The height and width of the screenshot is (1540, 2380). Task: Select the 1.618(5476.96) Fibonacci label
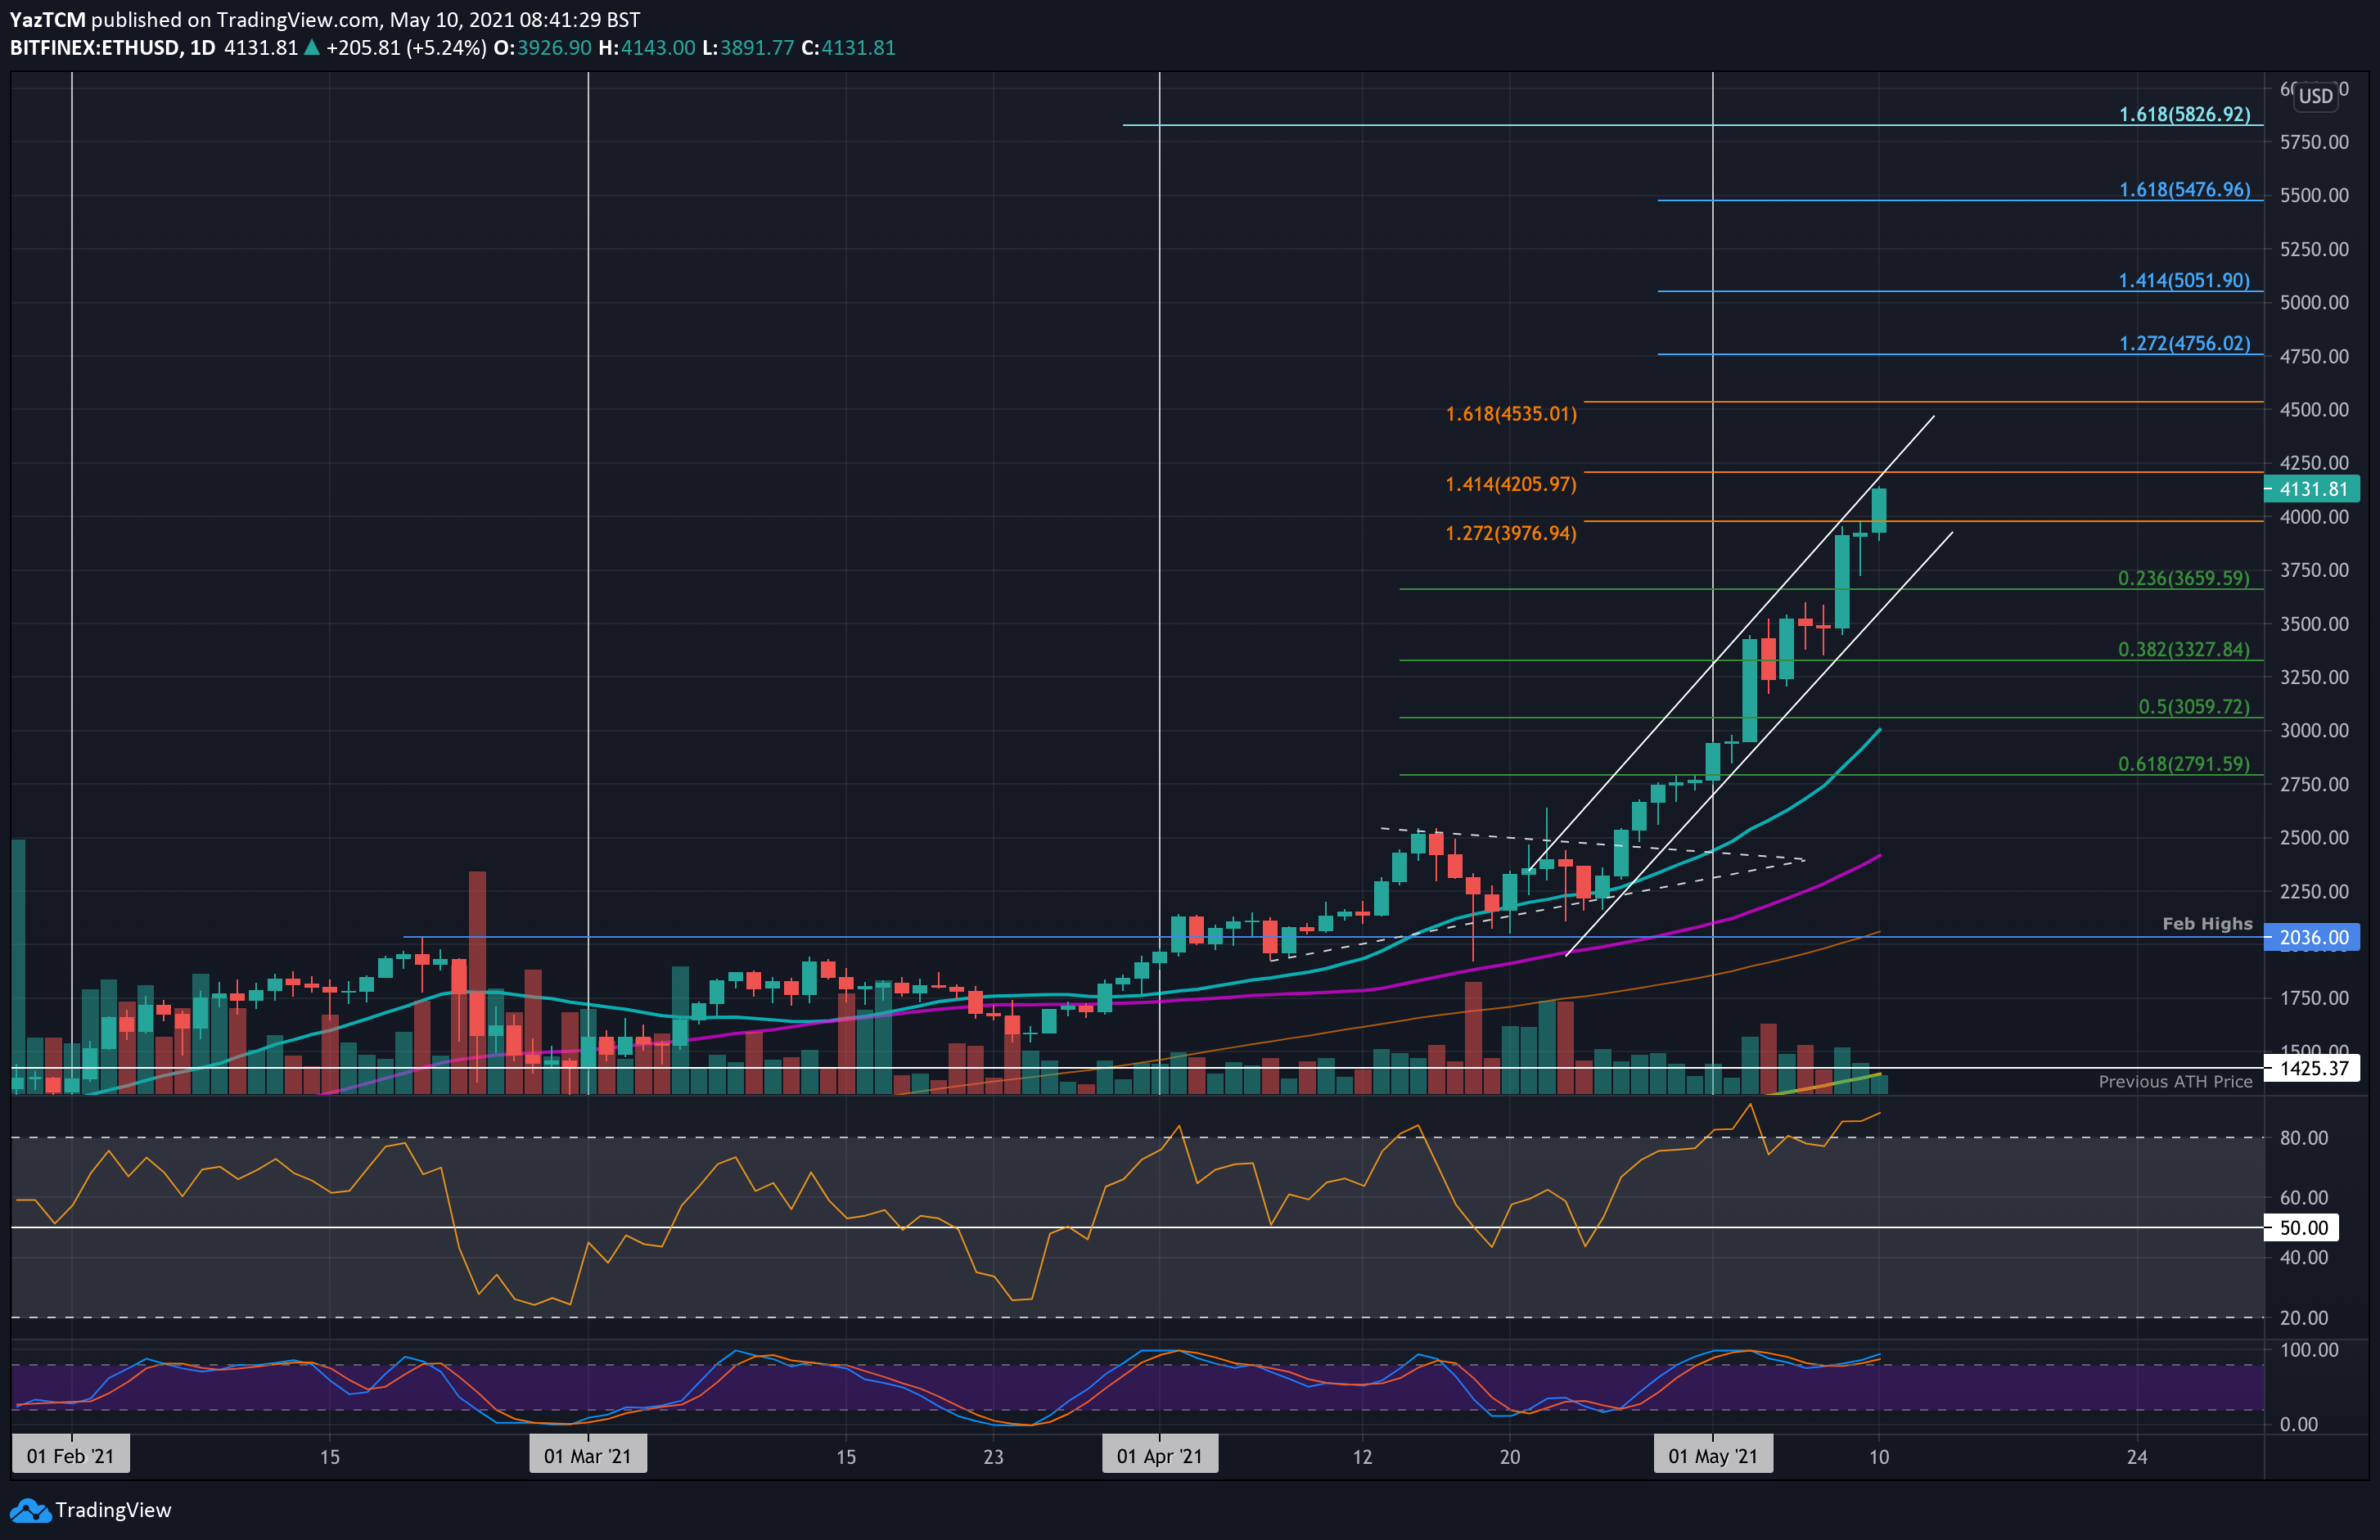[2185, 189]
